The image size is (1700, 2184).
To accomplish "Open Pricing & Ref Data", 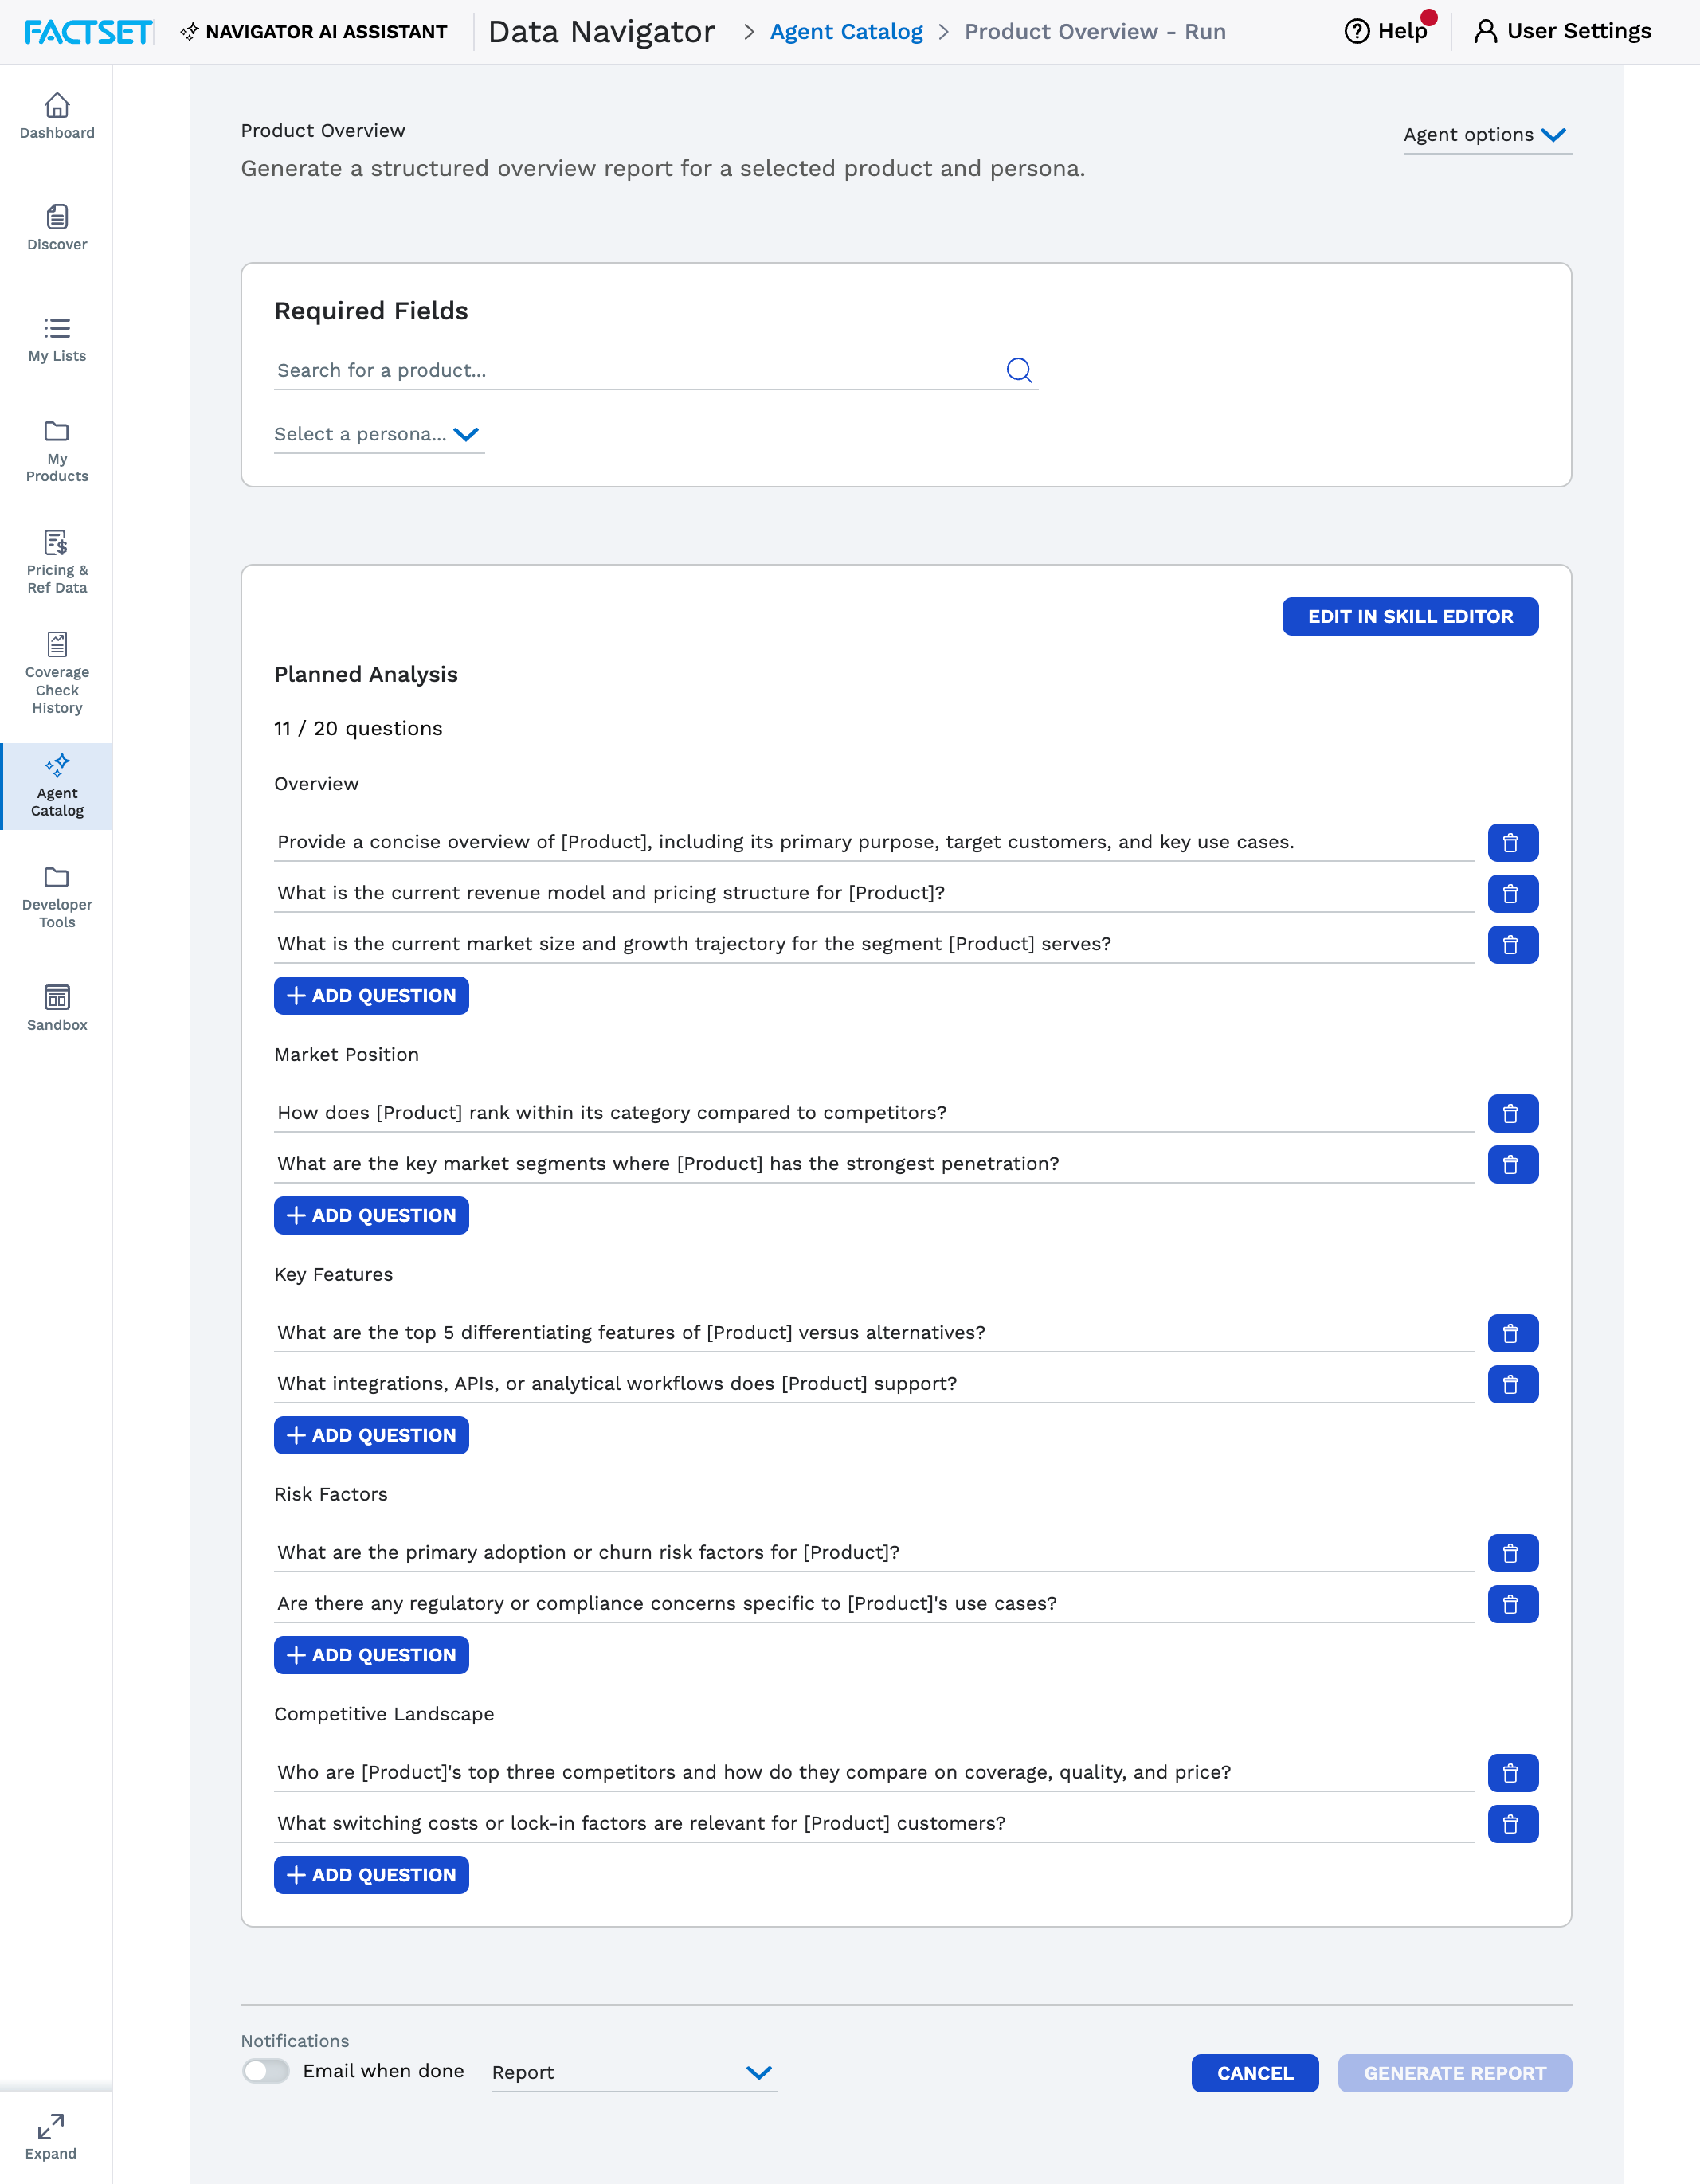I will tap(57, 562).
